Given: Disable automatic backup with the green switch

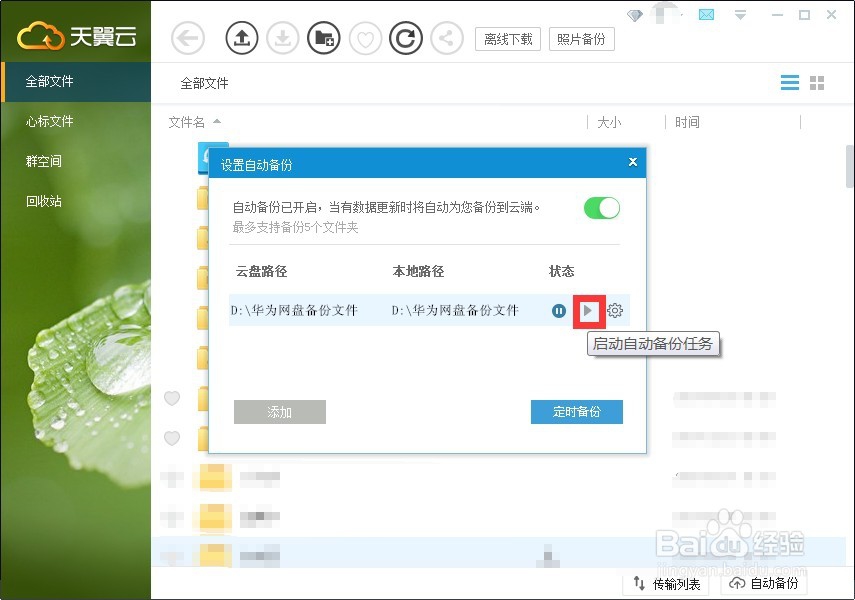Looking at the screenshot, I should click(x=602, y=207).
